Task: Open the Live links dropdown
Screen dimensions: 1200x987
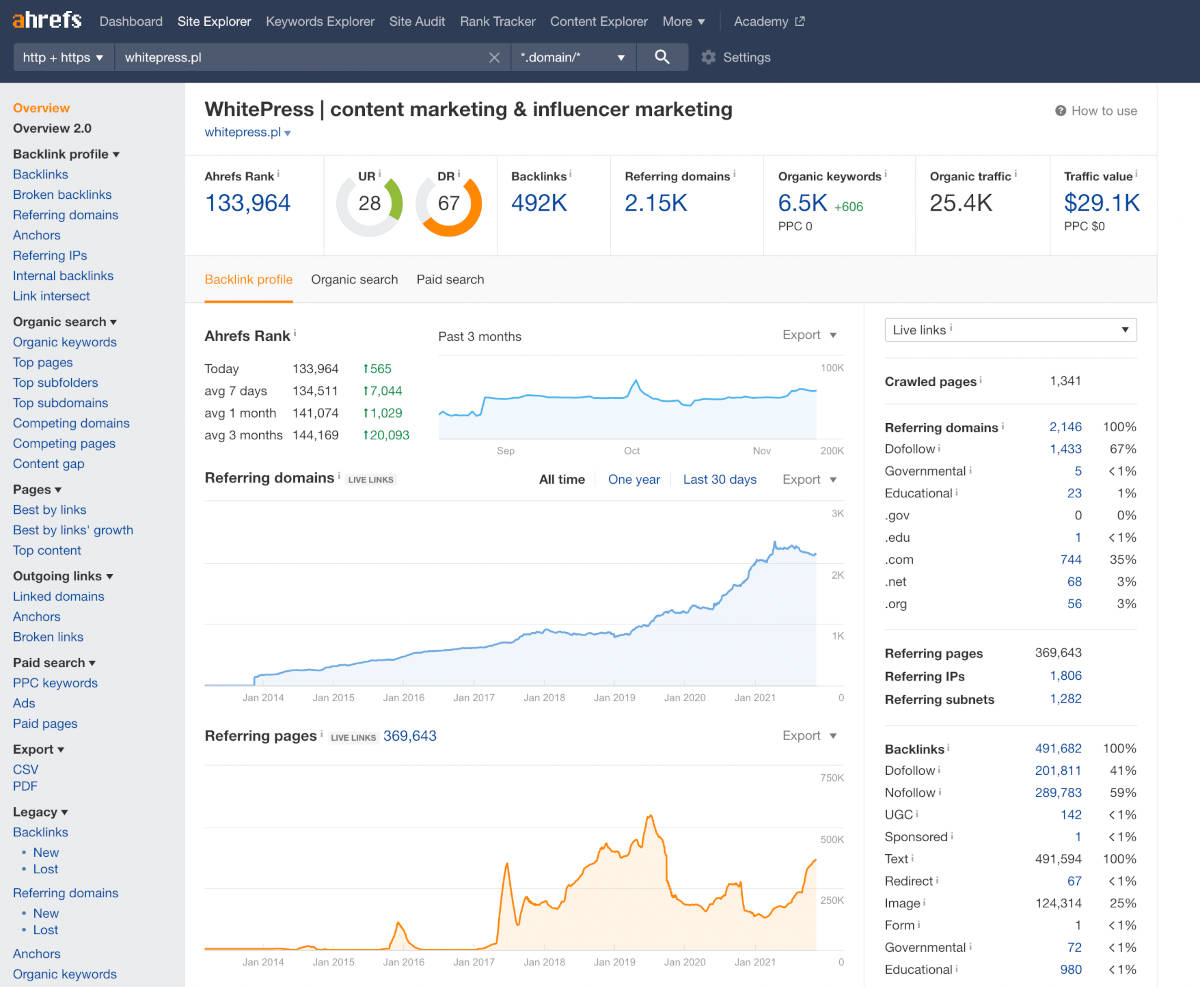Action: 1011,330
